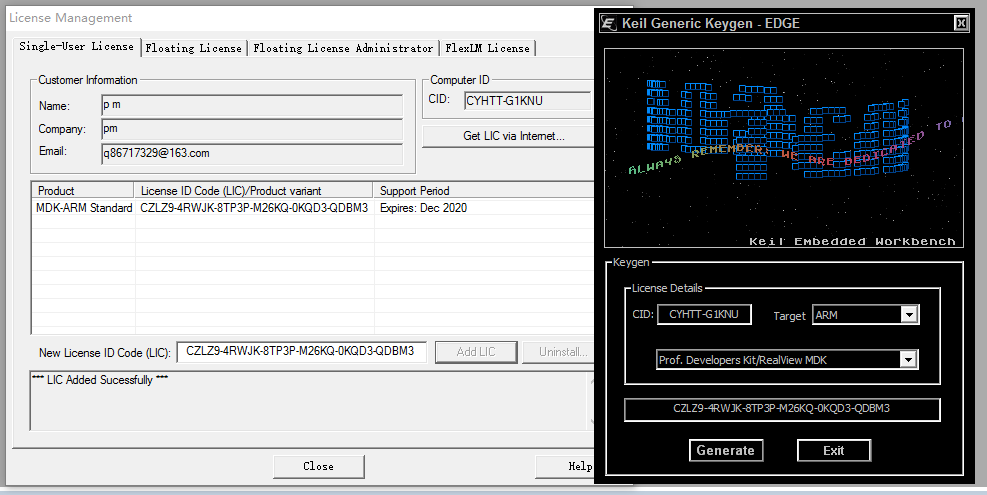Image resolution: width=987 pixels, height=495 pixels.
Task: Click the Email field with the 163.com address
Action: tap(252, 154)
